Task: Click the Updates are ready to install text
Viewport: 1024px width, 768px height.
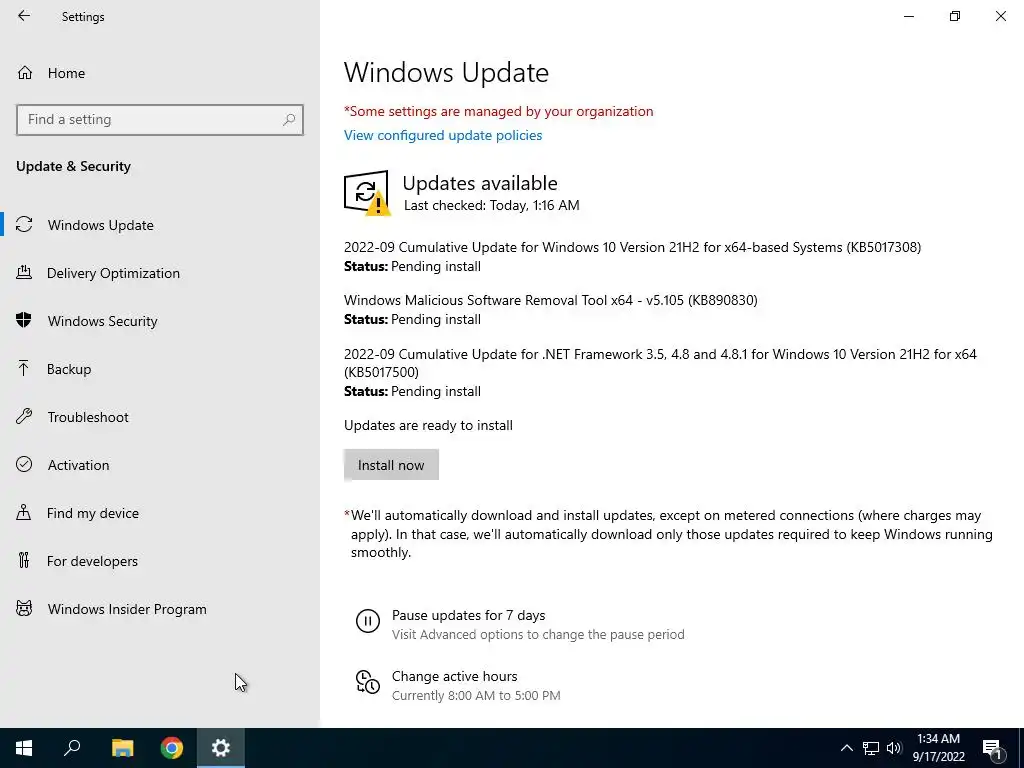Action: click(x=428, y=425)
